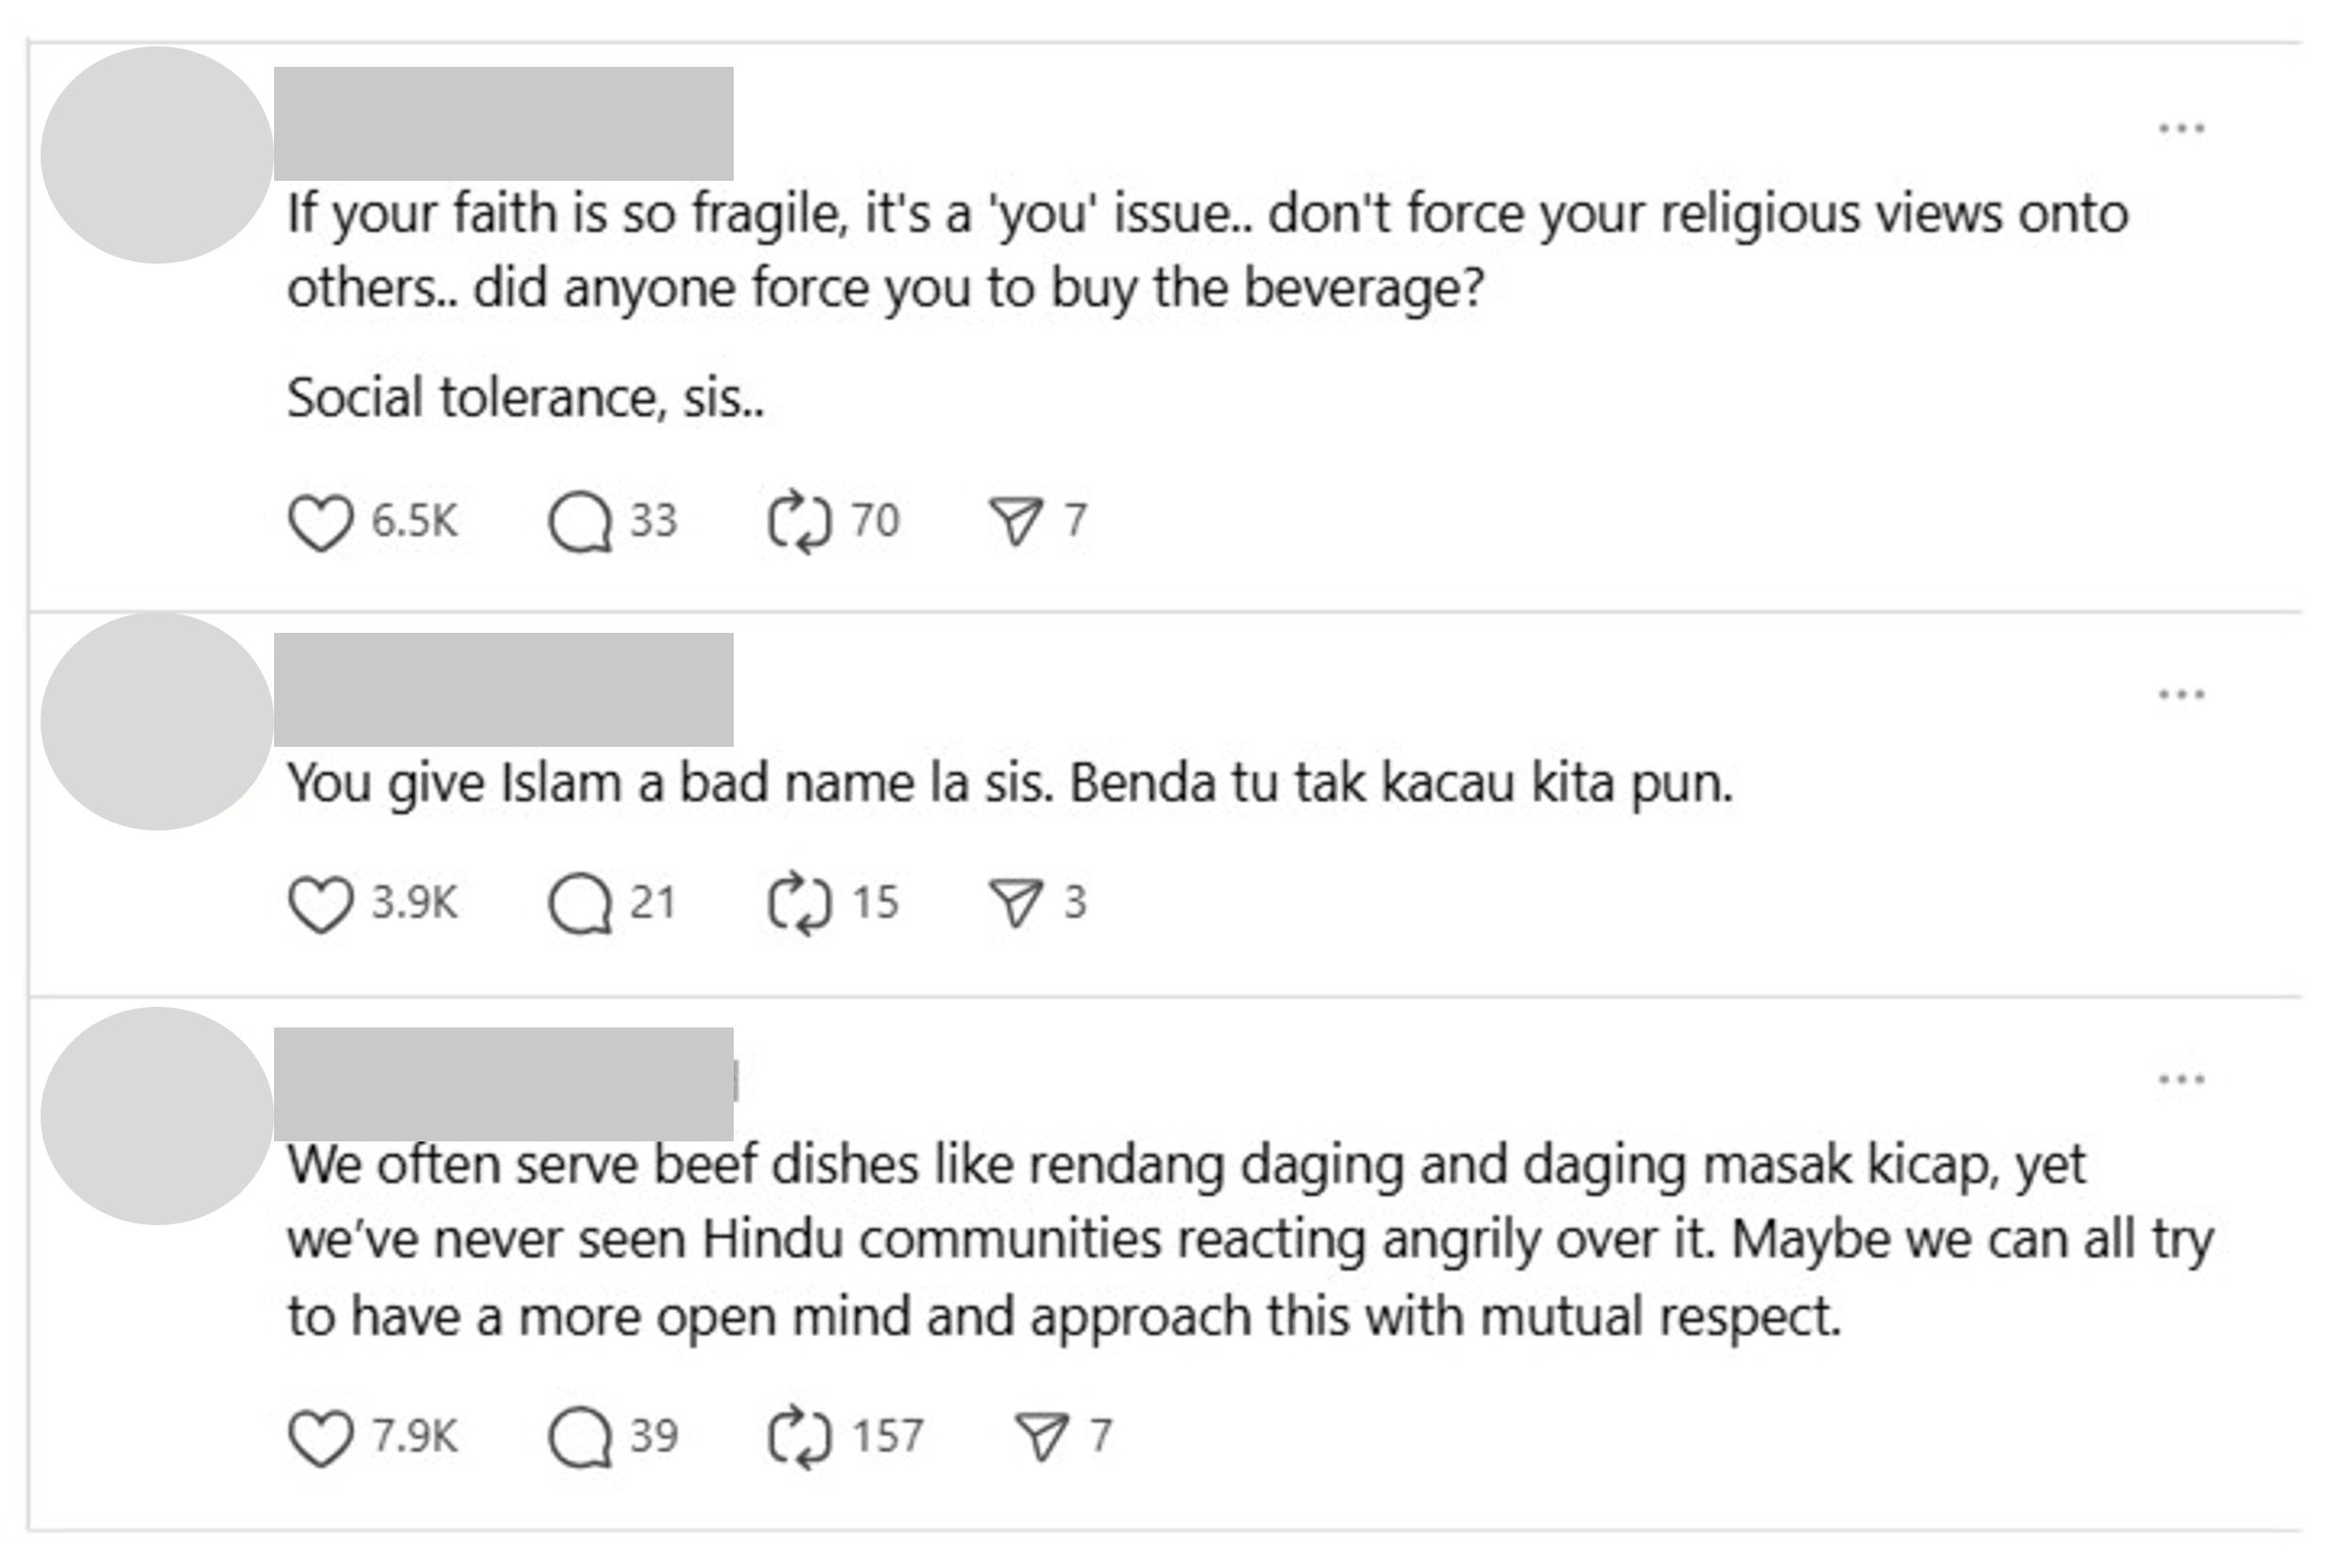
Task: Open profile picture of first post's author
Action: click(157, 155)
